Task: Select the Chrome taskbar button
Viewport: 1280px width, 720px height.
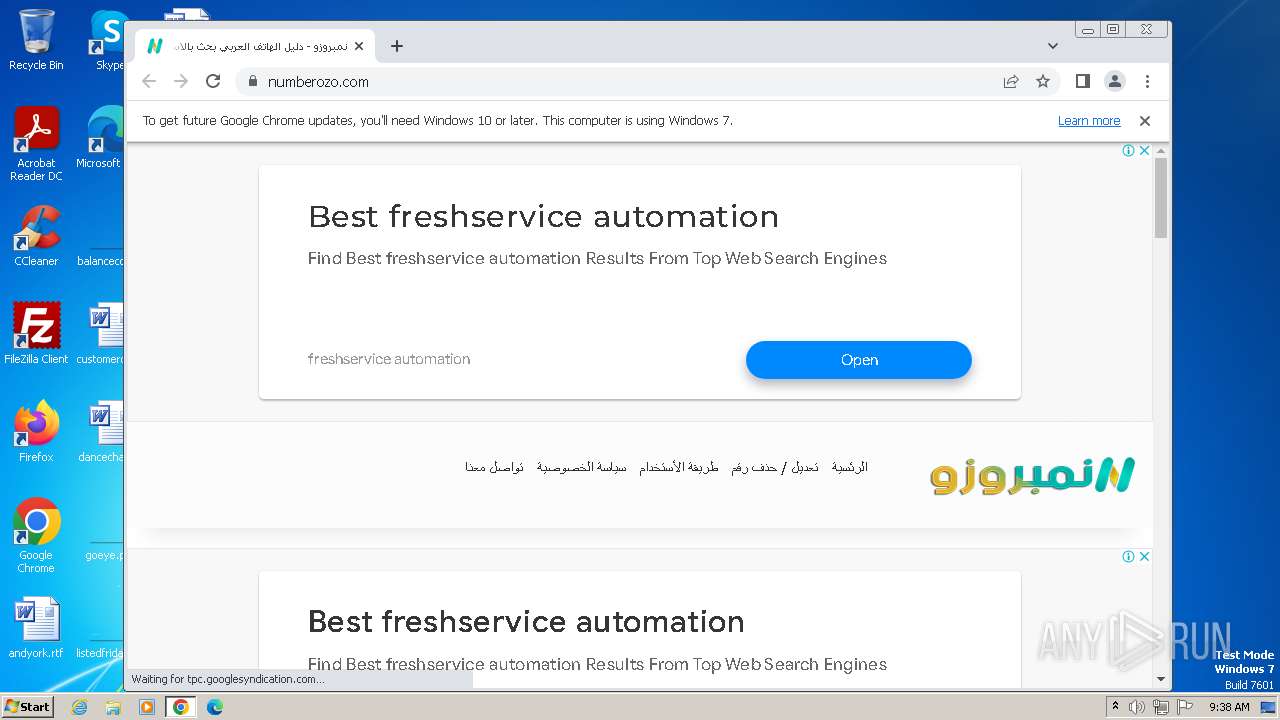Action: coord(181,707)
